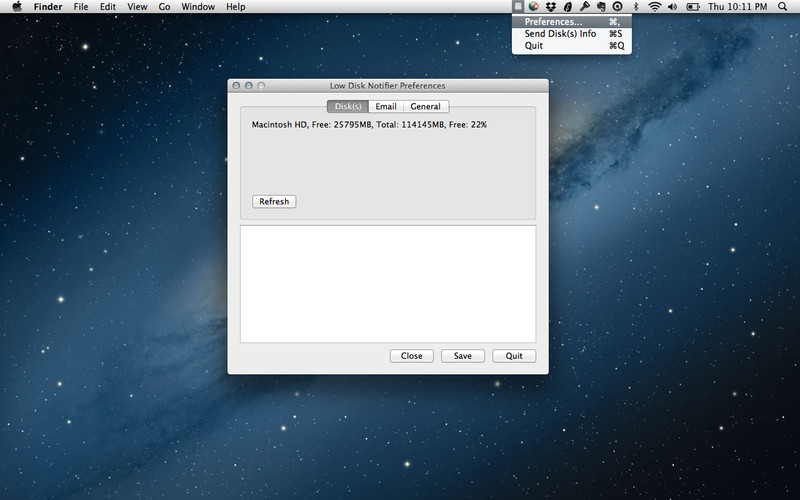Switch to the Email tab

386,106
